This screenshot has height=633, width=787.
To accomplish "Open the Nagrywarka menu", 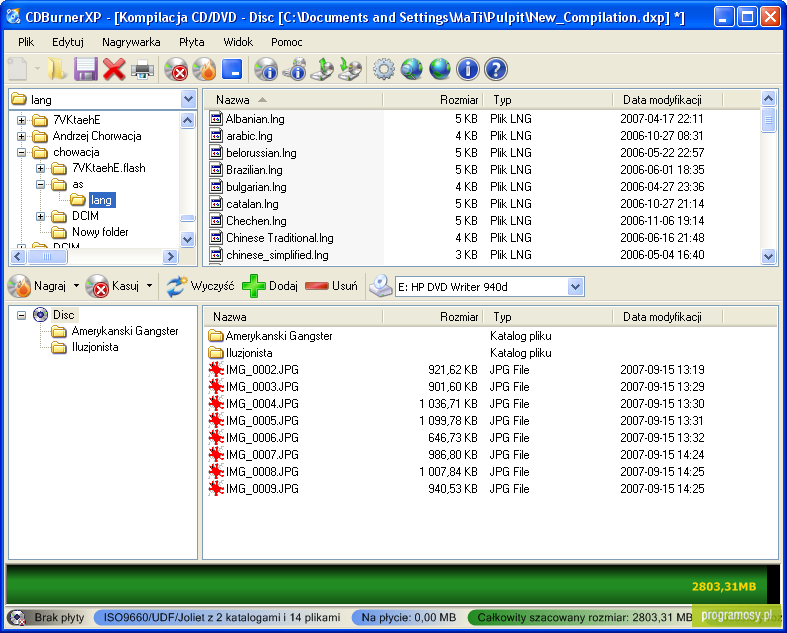I will pyautogui.click(x=131, y=42).
